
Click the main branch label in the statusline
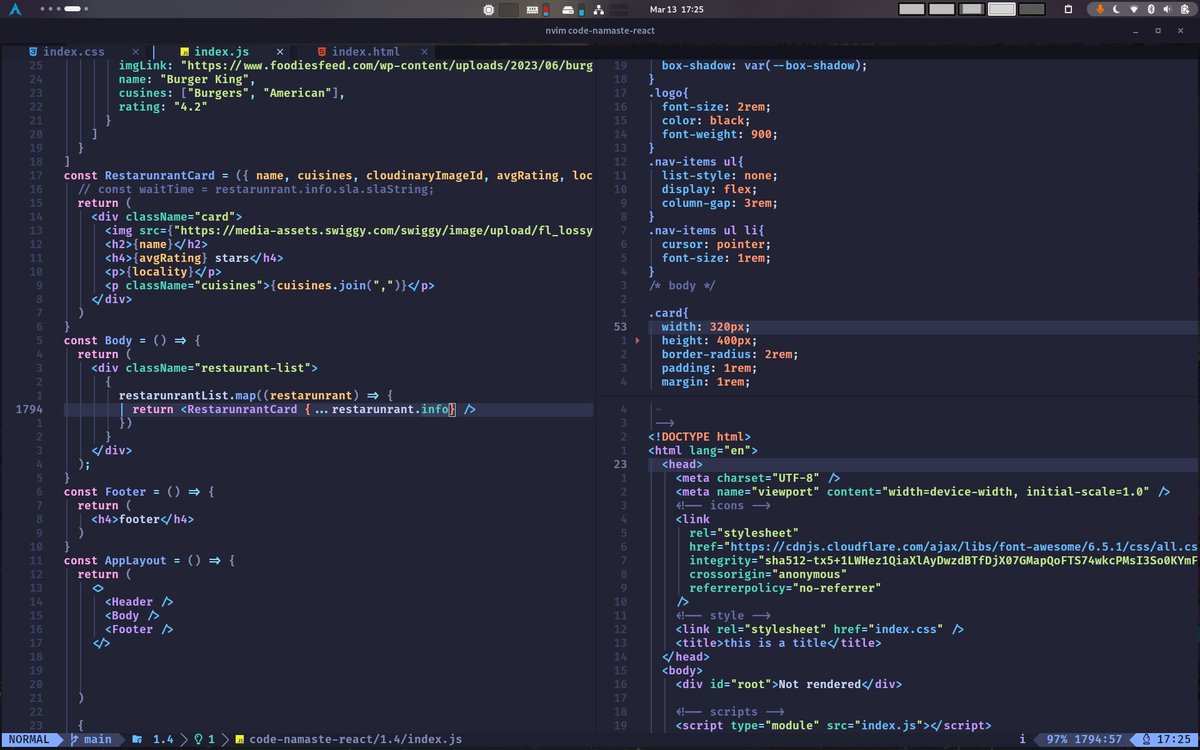[98, 740]
